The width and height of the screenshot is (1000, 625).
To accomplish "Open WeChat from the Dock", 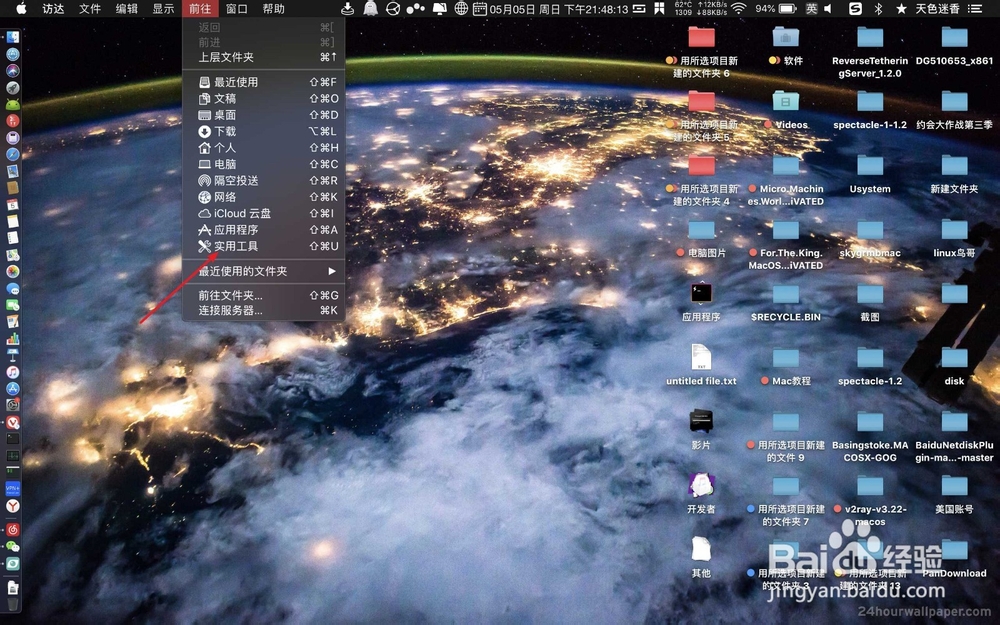I will pyautogui.click(x=13, y=547).
